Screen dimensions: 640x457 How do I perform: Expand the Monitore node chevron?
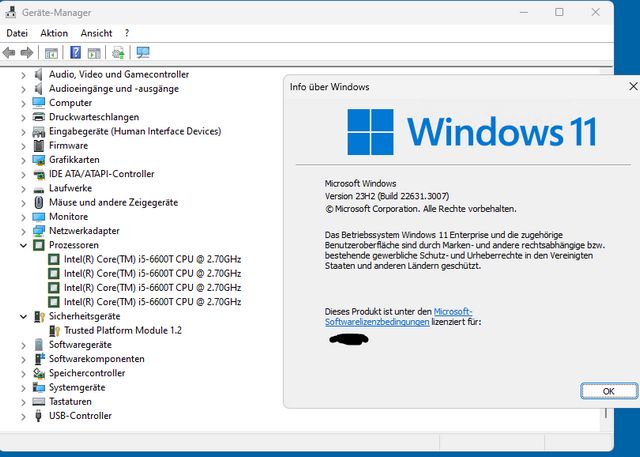[23, 217]
